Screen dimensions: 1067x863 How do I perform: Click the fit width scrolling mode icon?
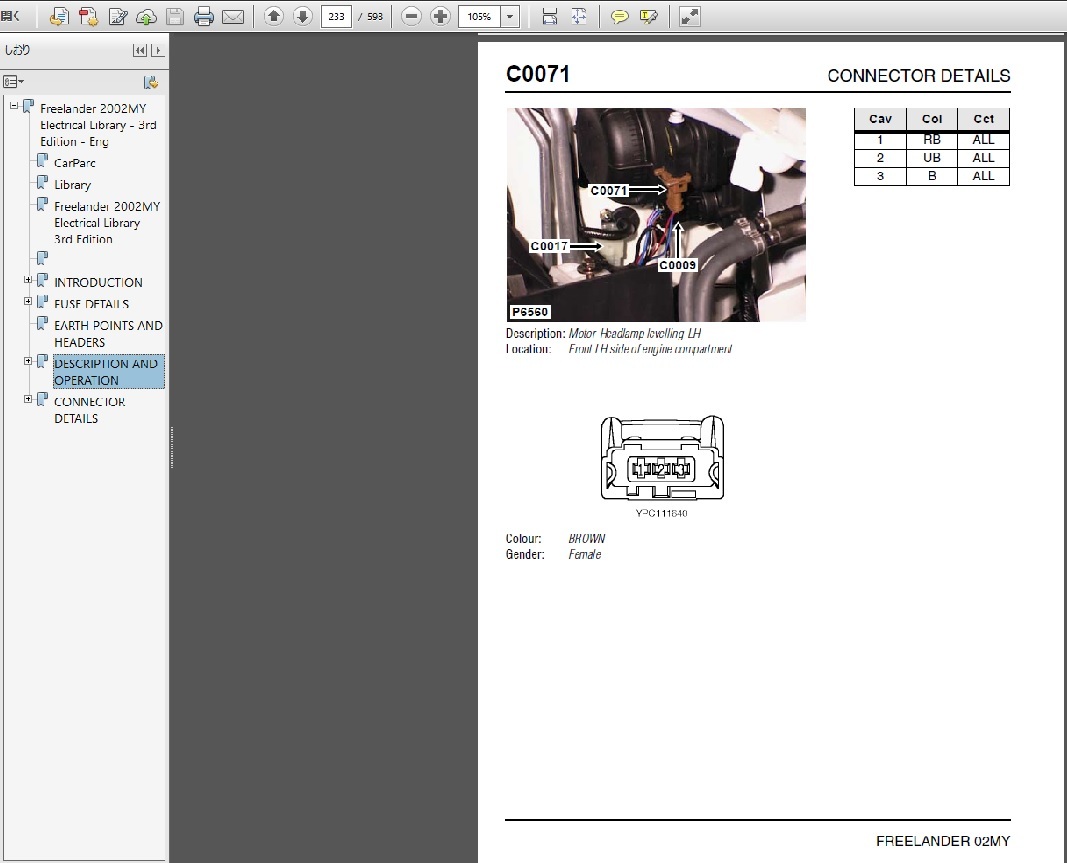pyautogui.click(x=550, y=16)
